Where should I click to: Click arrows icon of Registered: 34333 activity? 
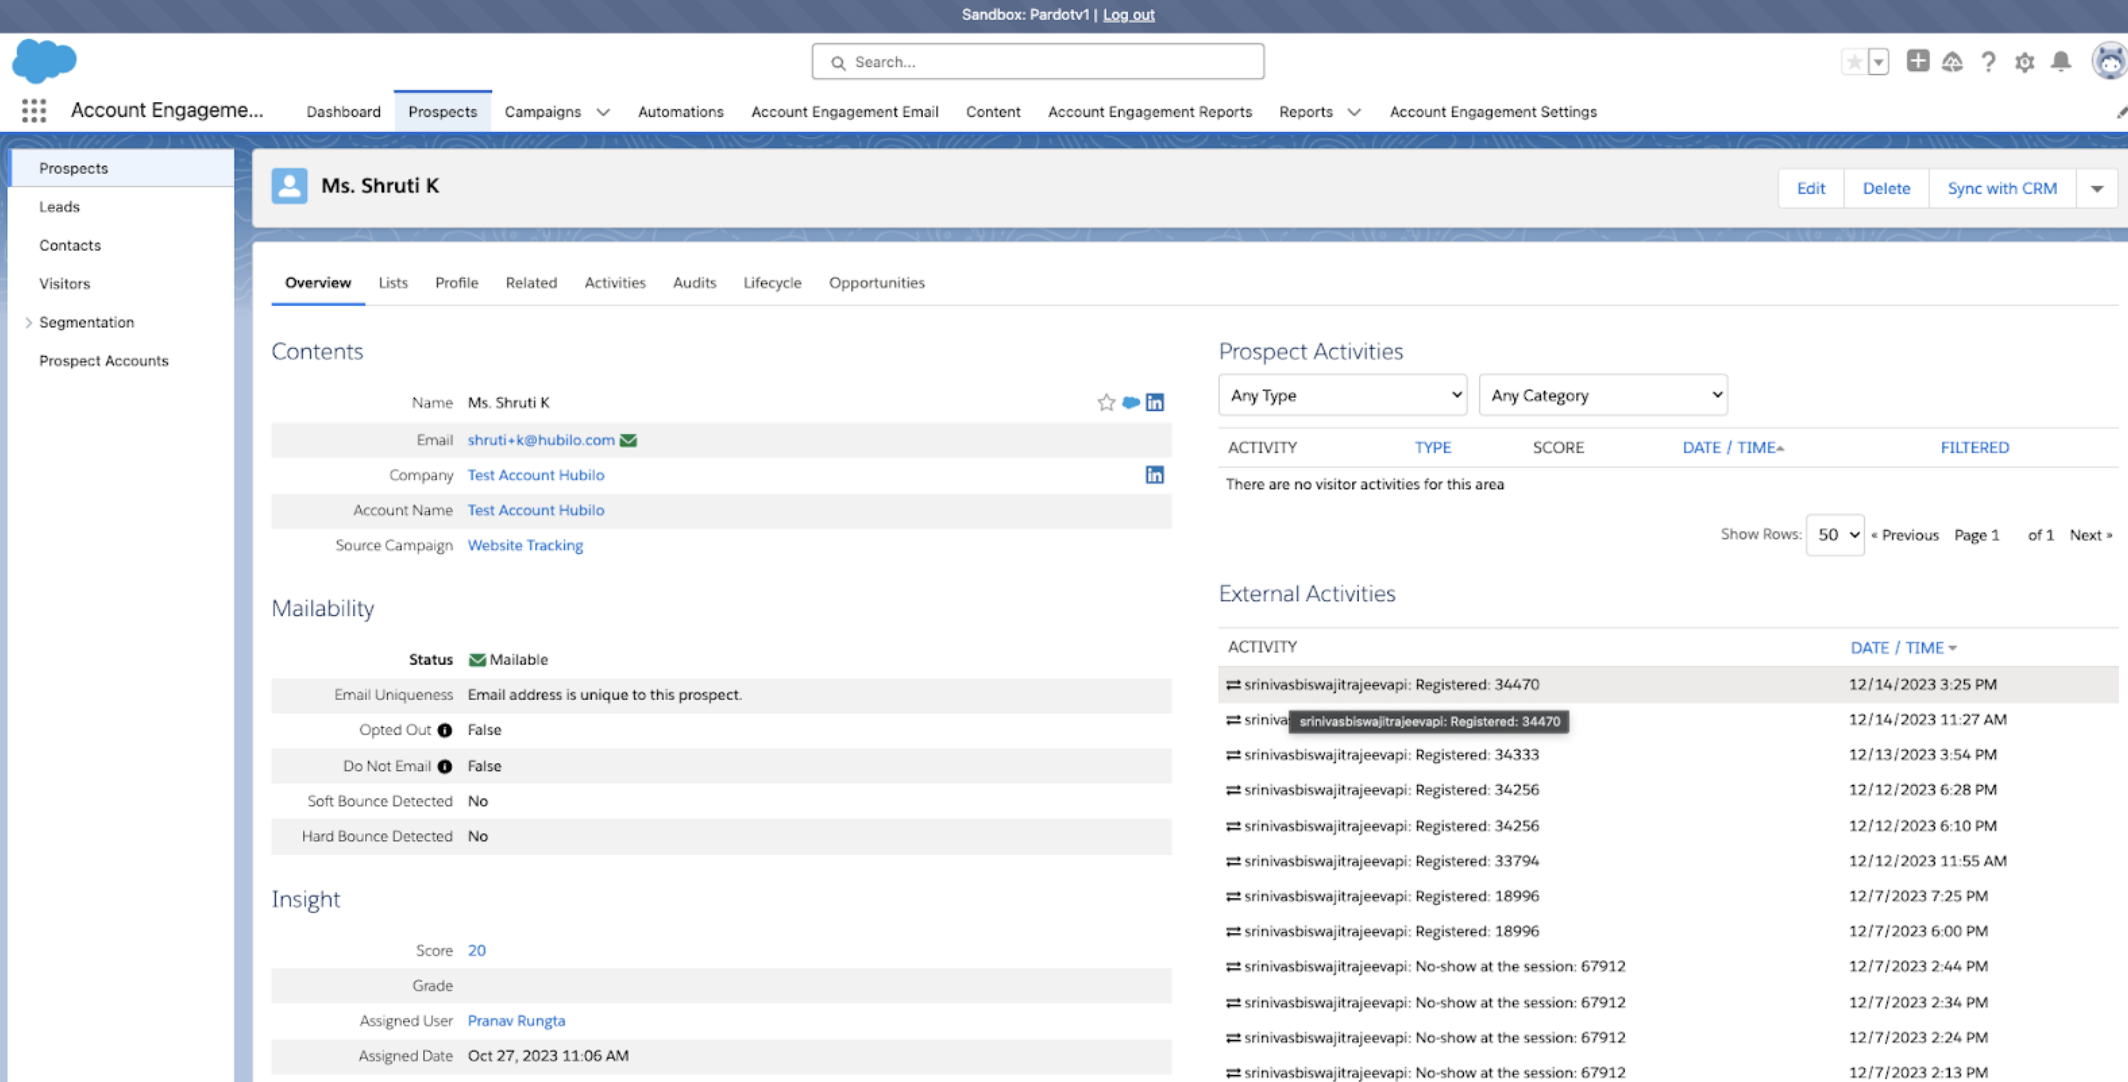(x=1233, y=755)
